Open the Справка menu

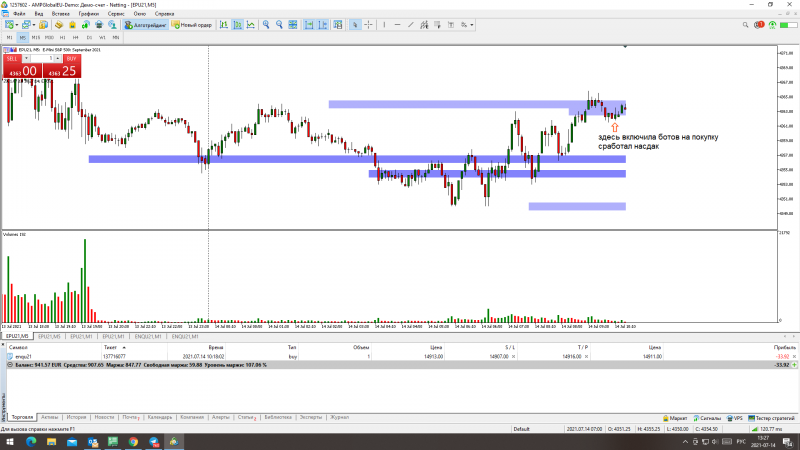[x=164, y=14]
